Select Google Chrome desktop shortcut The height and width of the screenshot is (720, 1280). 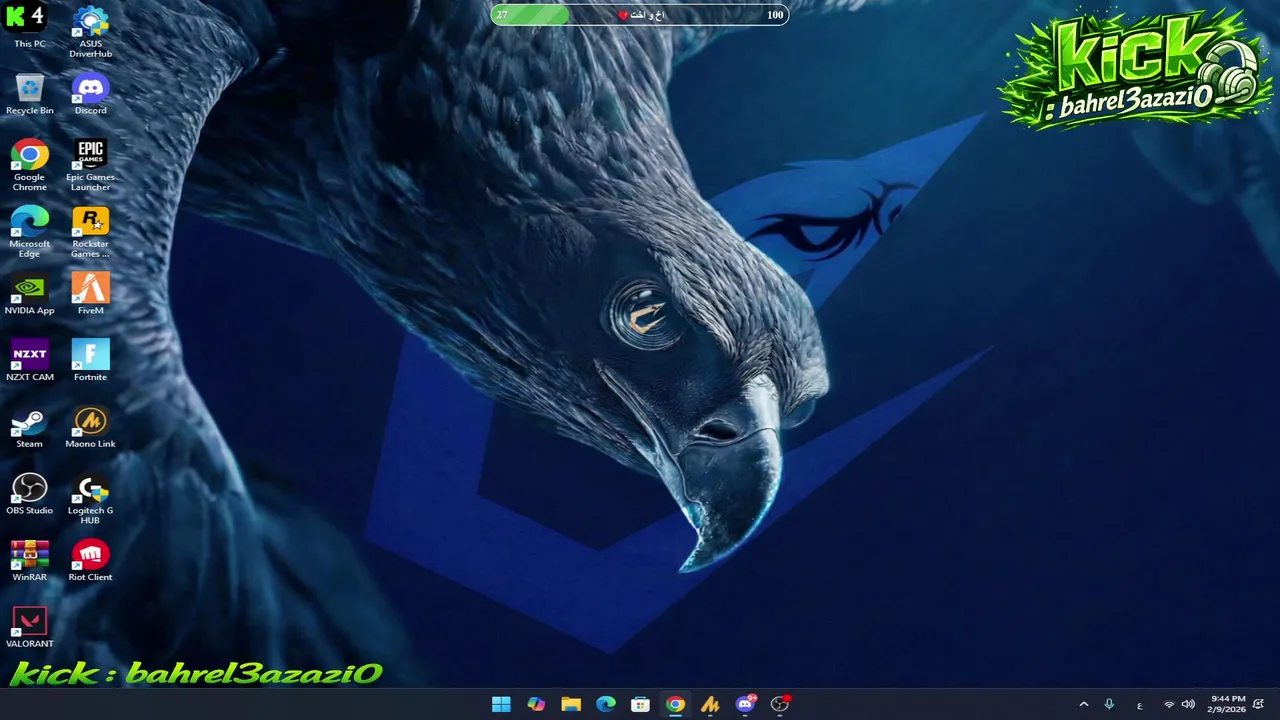pyautogui.click(x=29, y=165)
